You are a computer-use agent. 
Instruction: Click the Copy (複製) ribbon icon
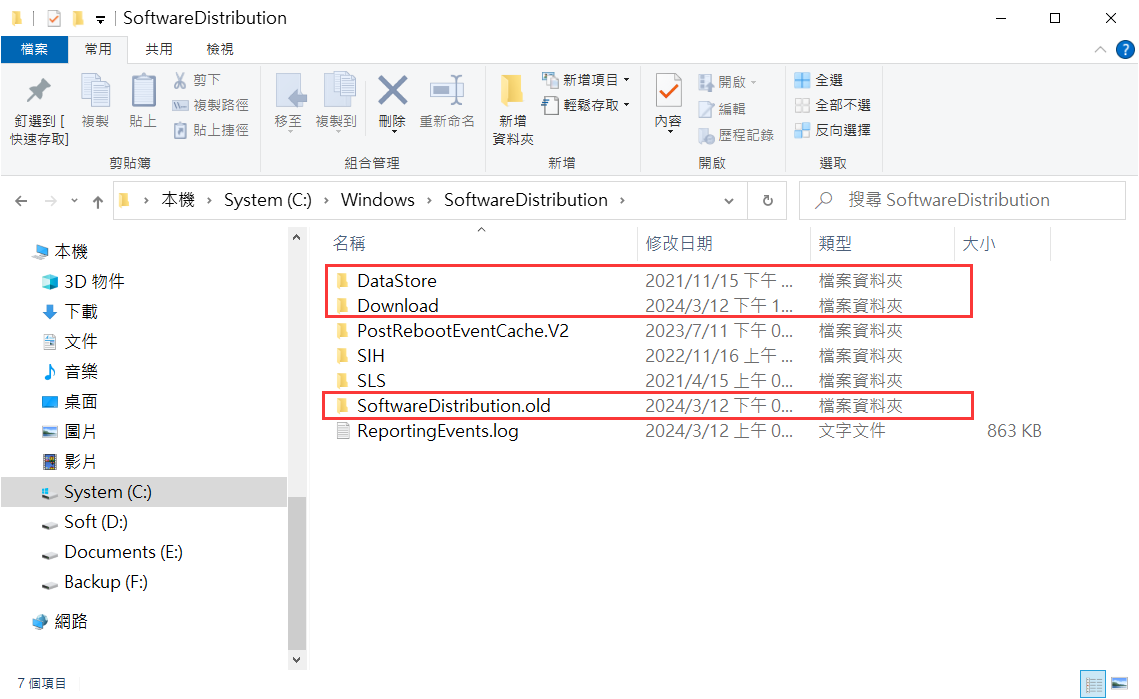[95, 92]
